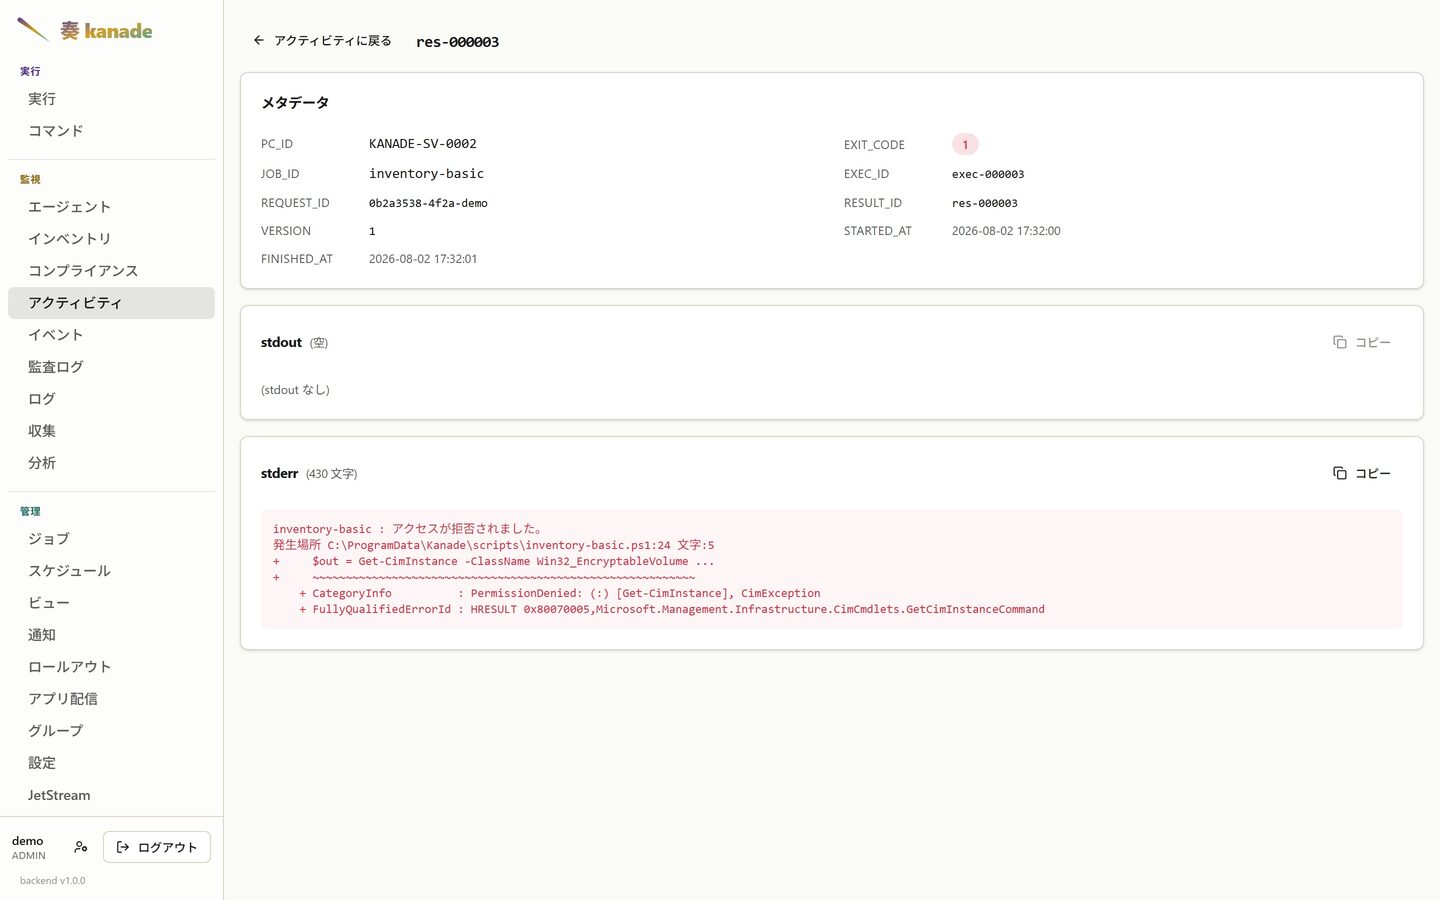The width and height of the screenshot is (1440, 900).
Task: Open ロールアウト in the sidebar
Action: pos(111,667)
